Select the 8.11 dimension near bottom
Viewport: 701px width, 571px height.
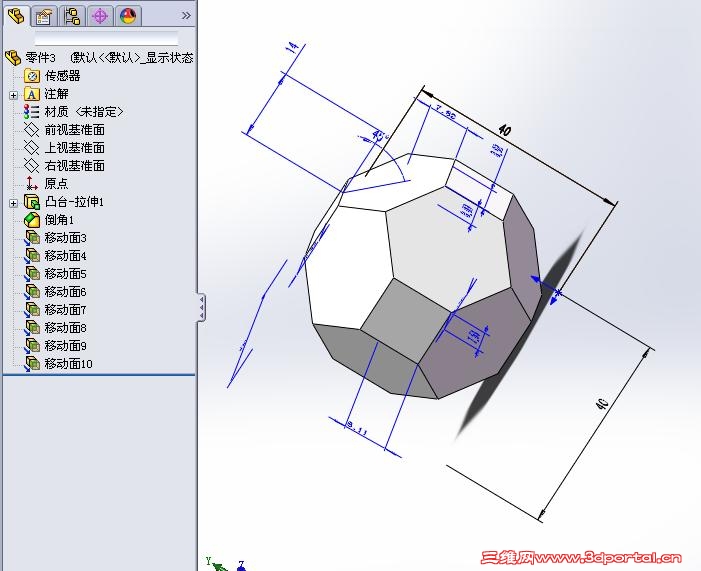pos(357,429)
